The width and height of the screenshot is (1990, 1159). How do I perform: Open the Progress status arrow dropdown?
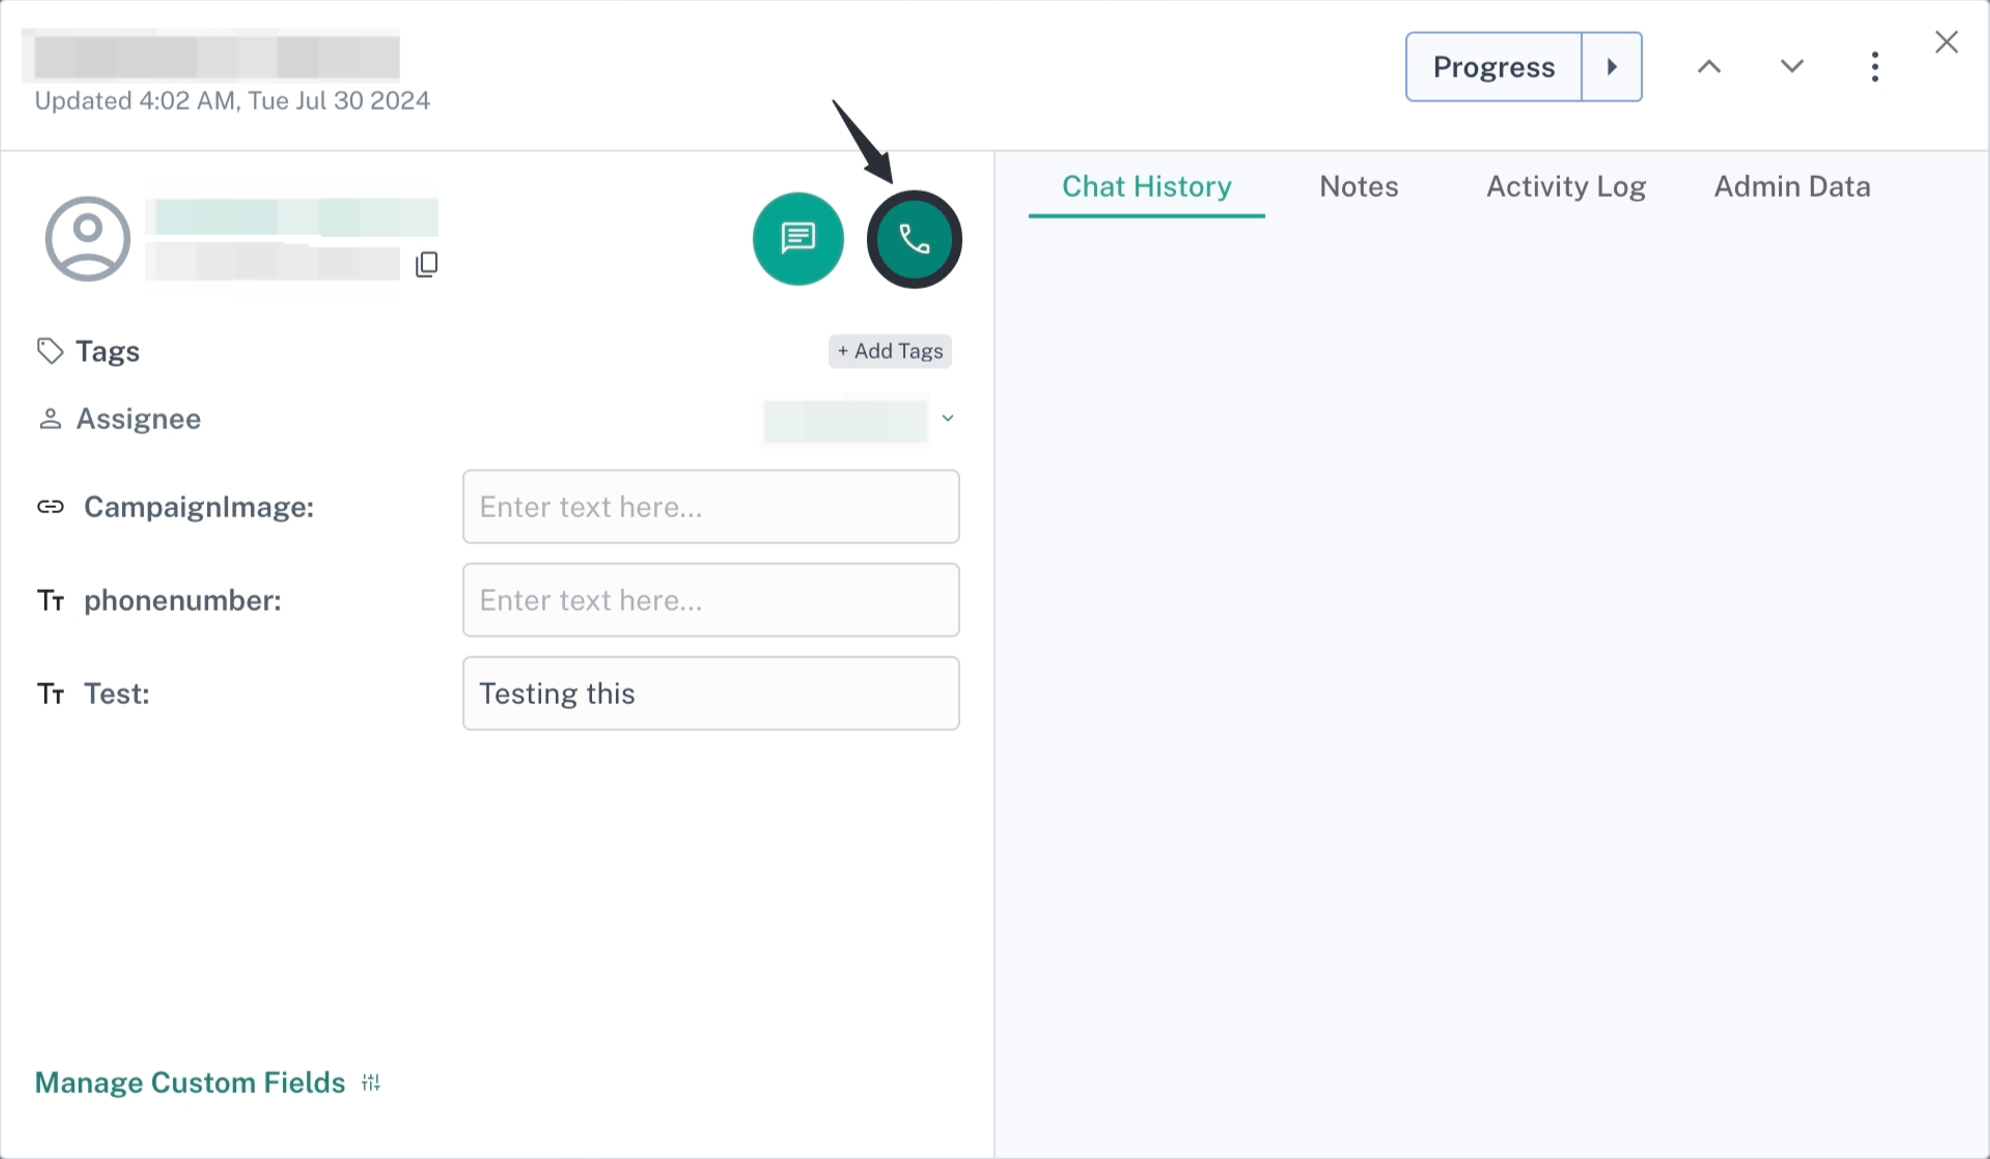tap(1611, 67)
